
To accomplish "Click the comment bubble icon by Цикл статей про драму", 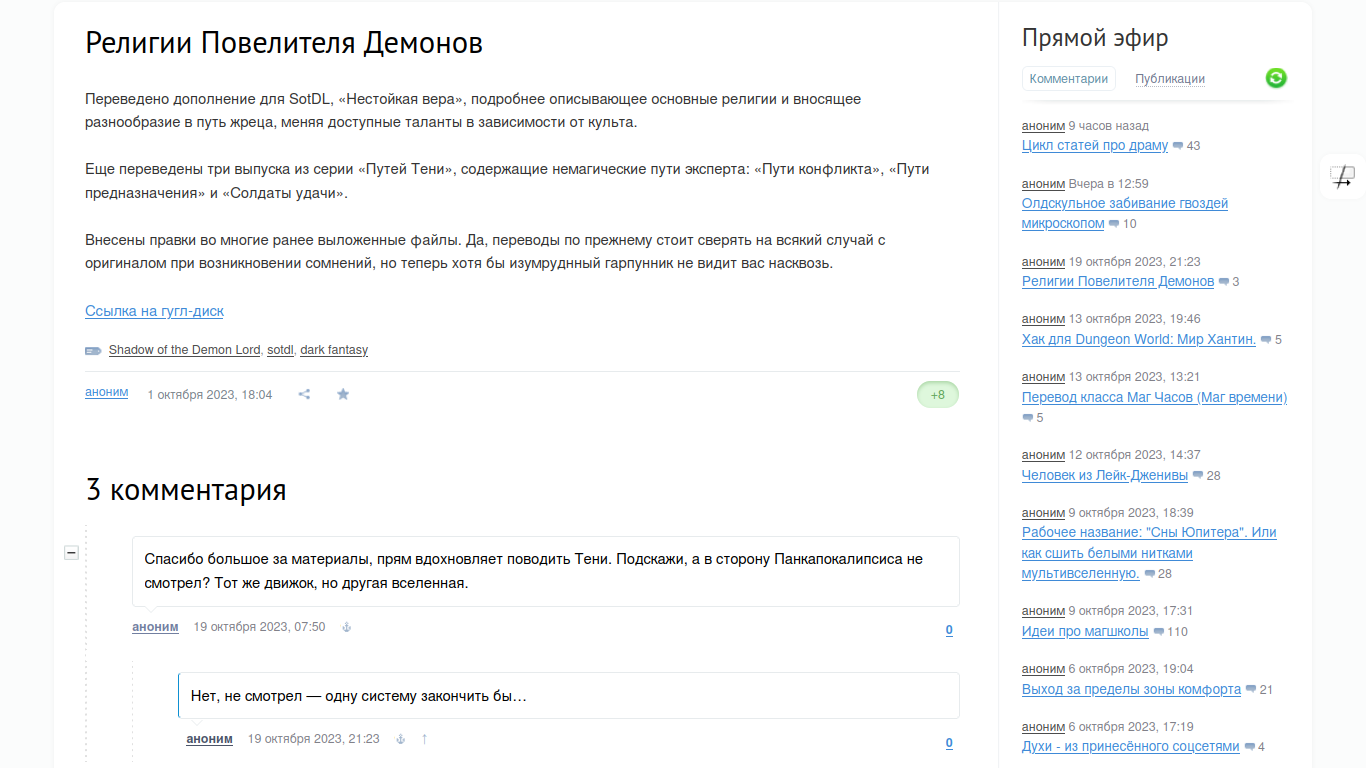I will [x=1178, y=146].
